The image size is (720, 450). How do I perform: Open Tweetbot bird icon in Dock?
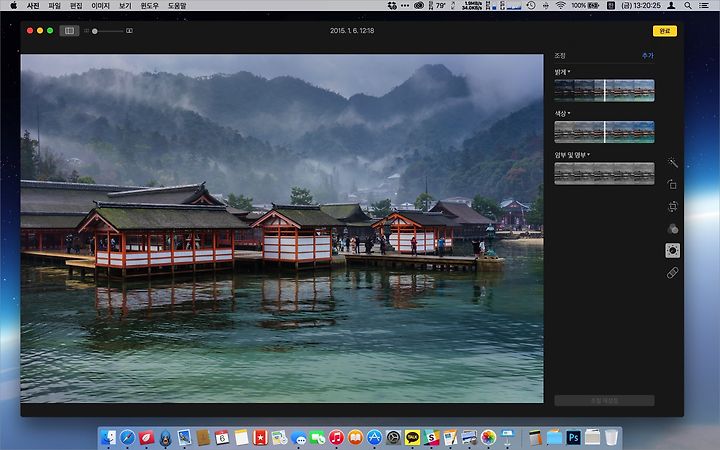tap(166, 437)
